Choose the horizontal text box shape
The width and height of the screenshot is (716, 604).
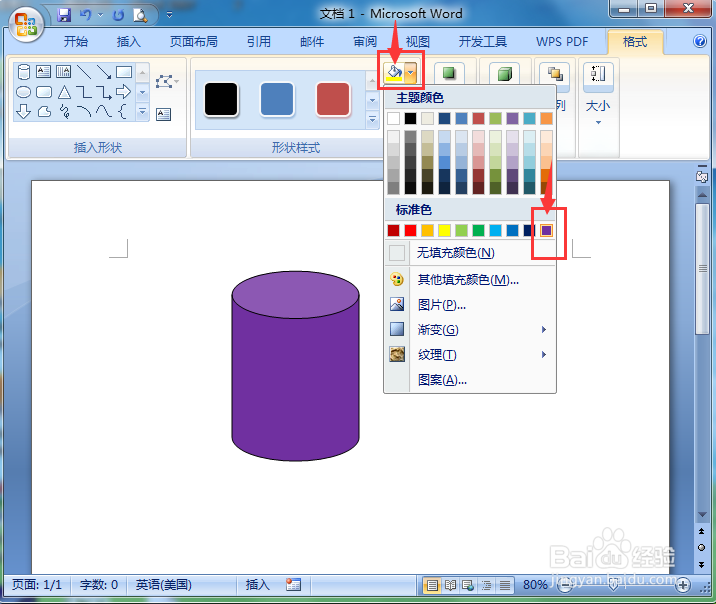(43, 71)
